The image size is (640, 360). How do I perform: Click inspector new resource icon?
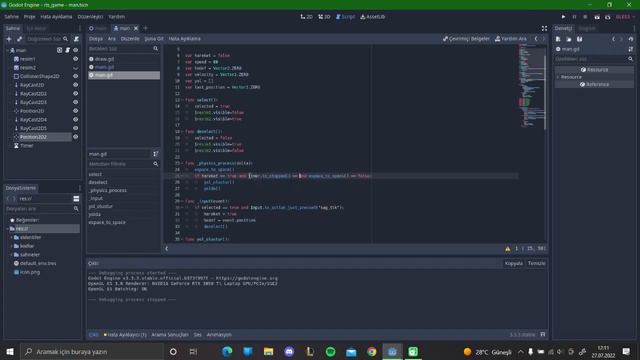[558, 39]
